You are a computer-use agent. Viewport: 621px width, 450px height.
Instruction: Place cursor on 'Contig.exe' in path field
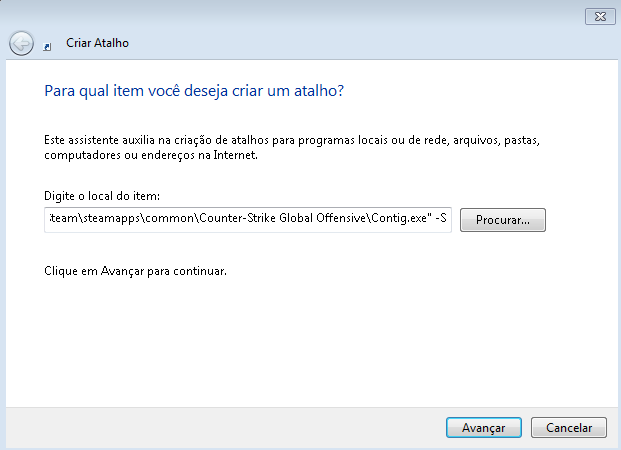(x=398, y=220)
